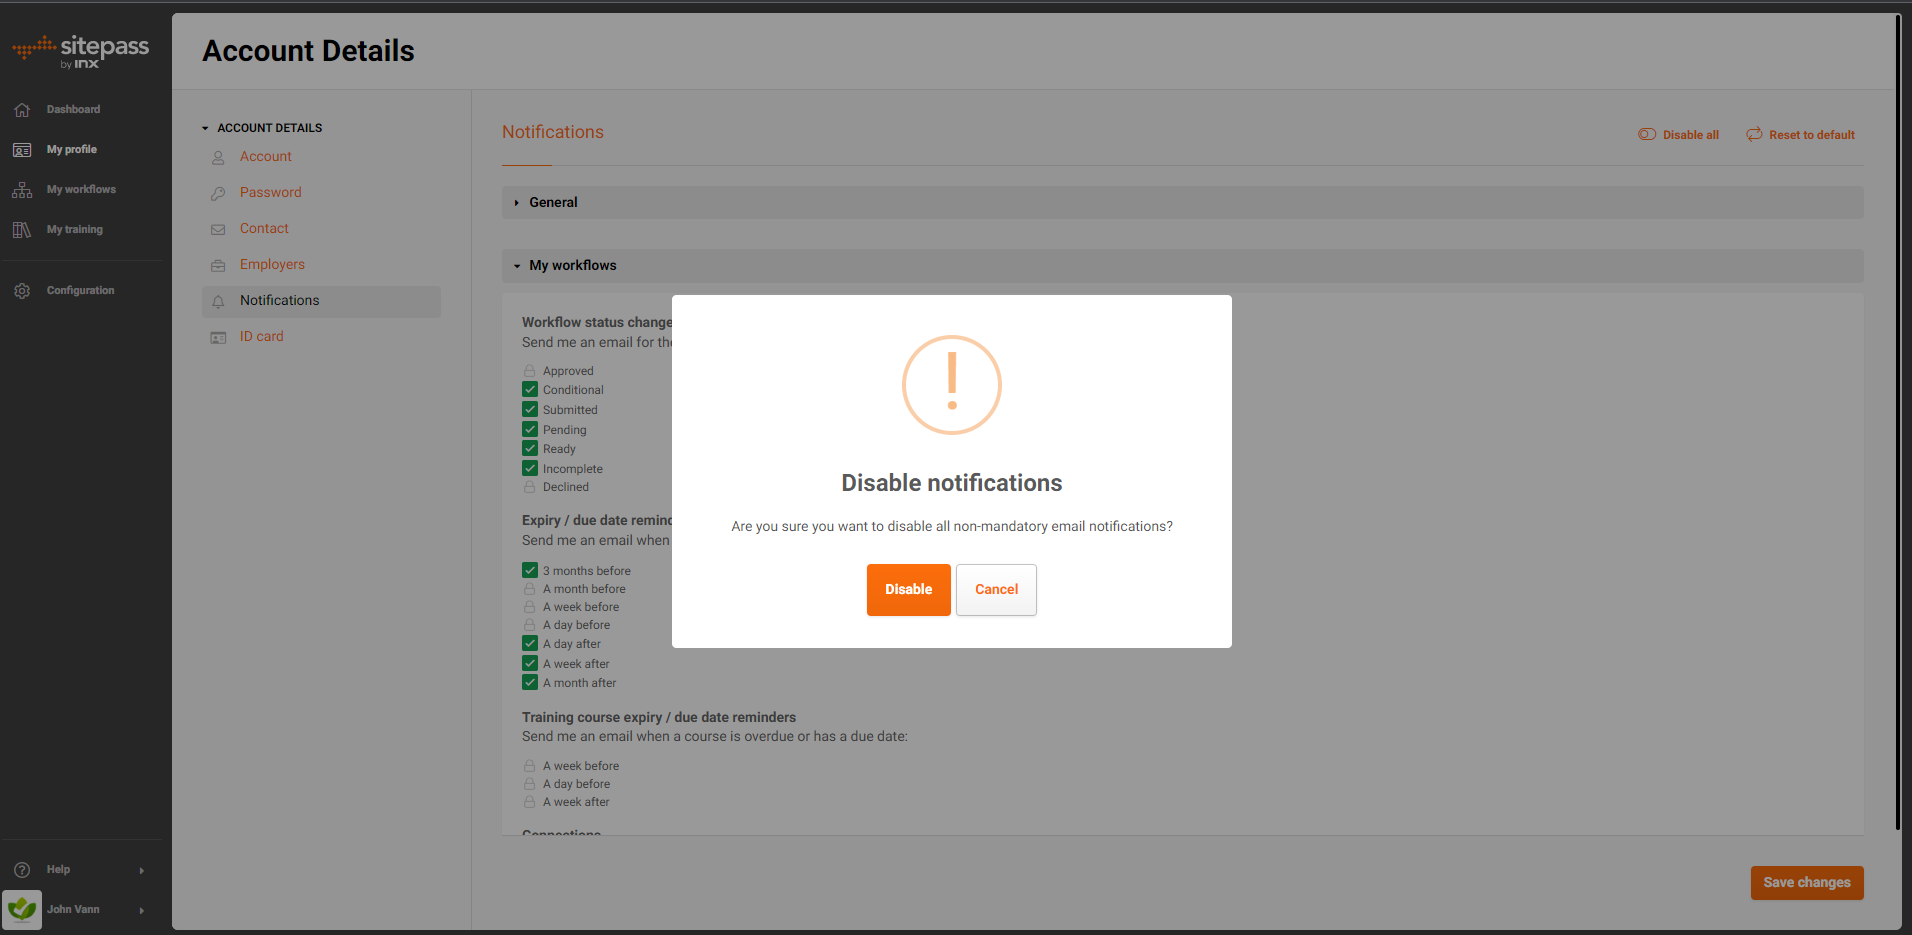Click lock icon beside A day before under Expiry
1912x935 pixels.
(530, 625)
